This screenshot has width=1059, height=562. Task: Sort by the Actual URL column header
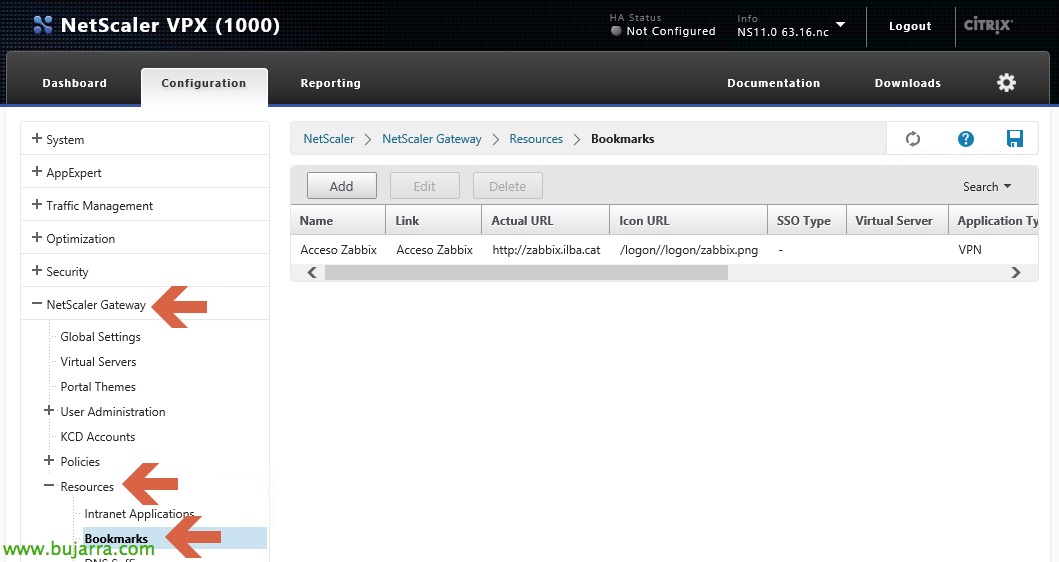(x=546, y=220)
